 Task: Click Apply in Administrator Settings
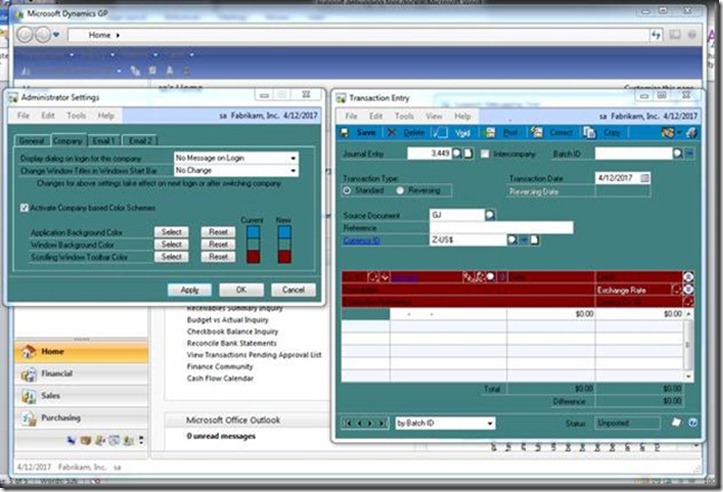pos(190,290)
